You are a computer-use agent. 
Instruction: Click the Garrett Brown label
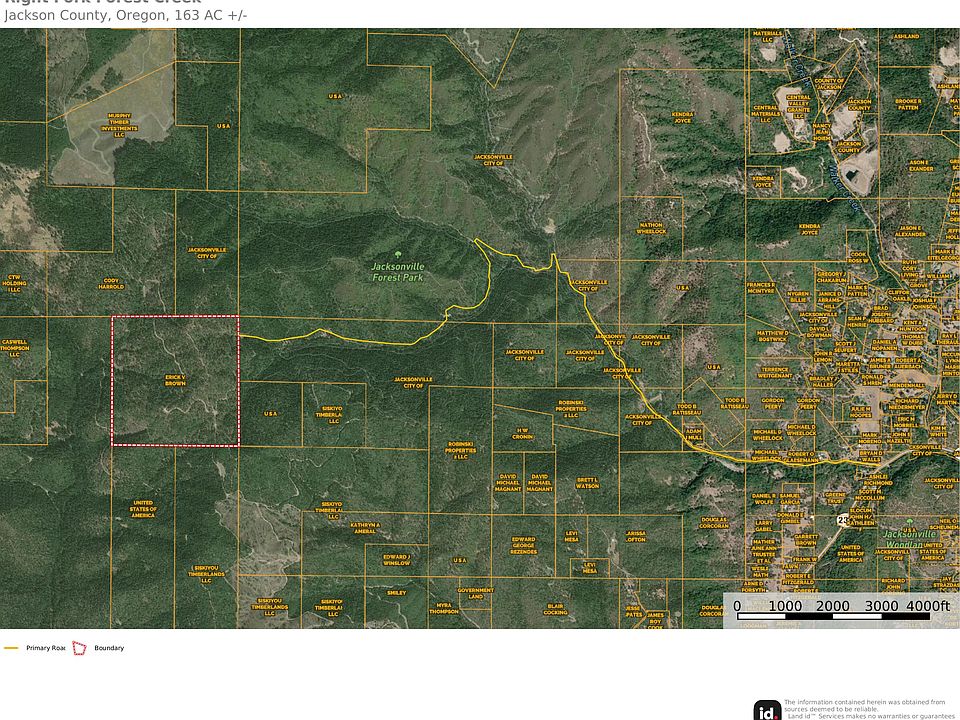(x=806, y=539)
